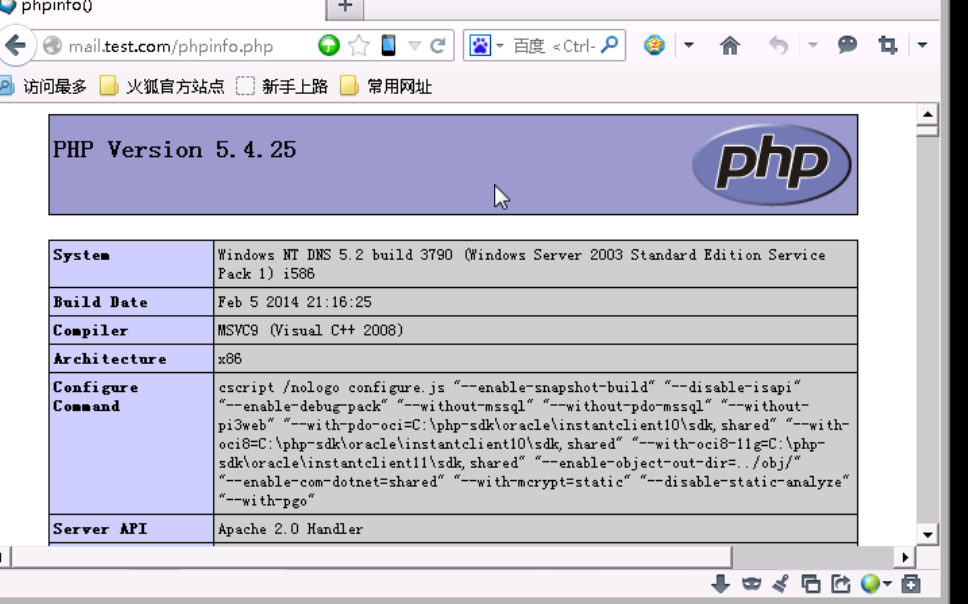Go back with the back arrow button
This screenshot has width=968, height=604.
[15, 45]
